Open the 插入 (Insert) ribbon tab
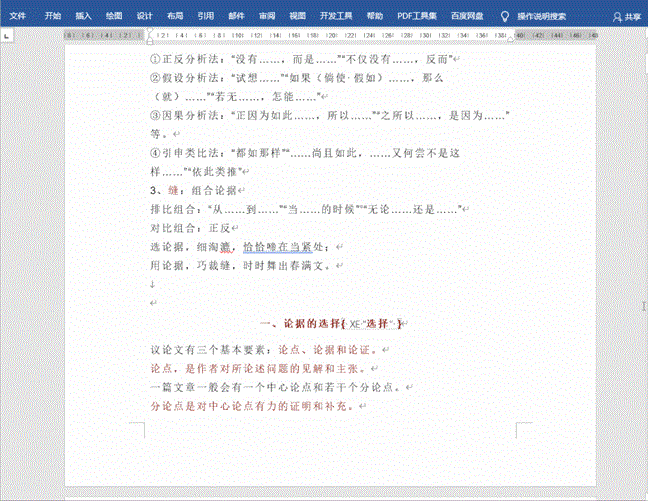The image size is (648, 501). coord(84,16)
